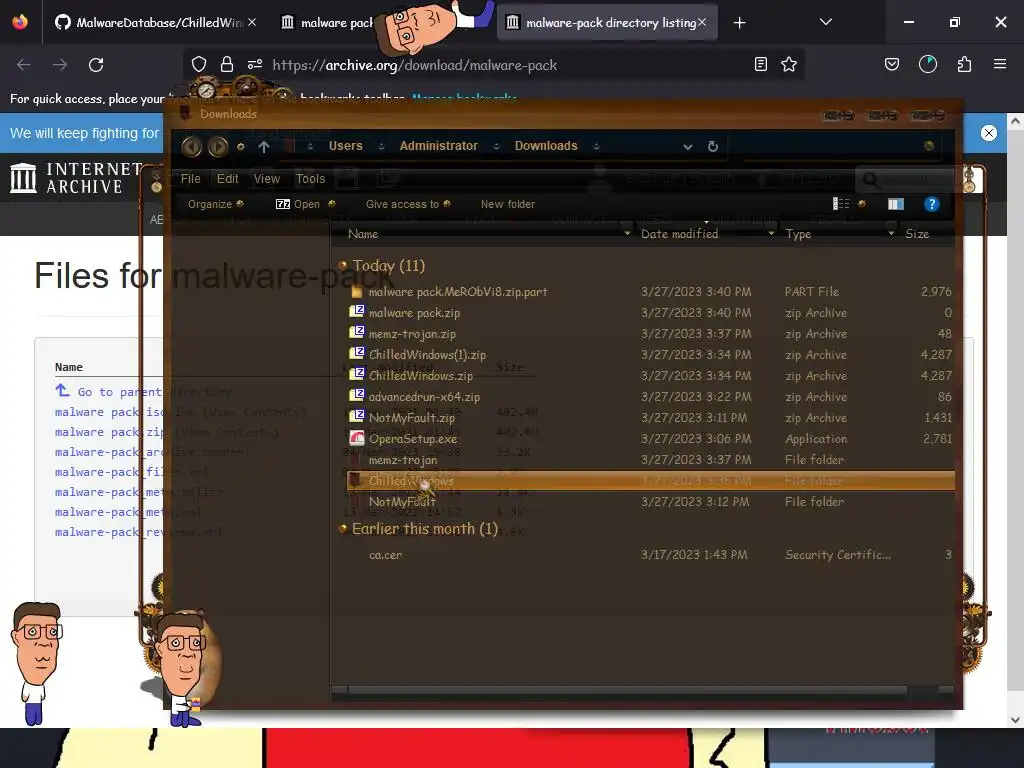The height and width of the screenshot is (768, 1024).
Task: Go back in the Firefox browser
Action: point(24,65)
